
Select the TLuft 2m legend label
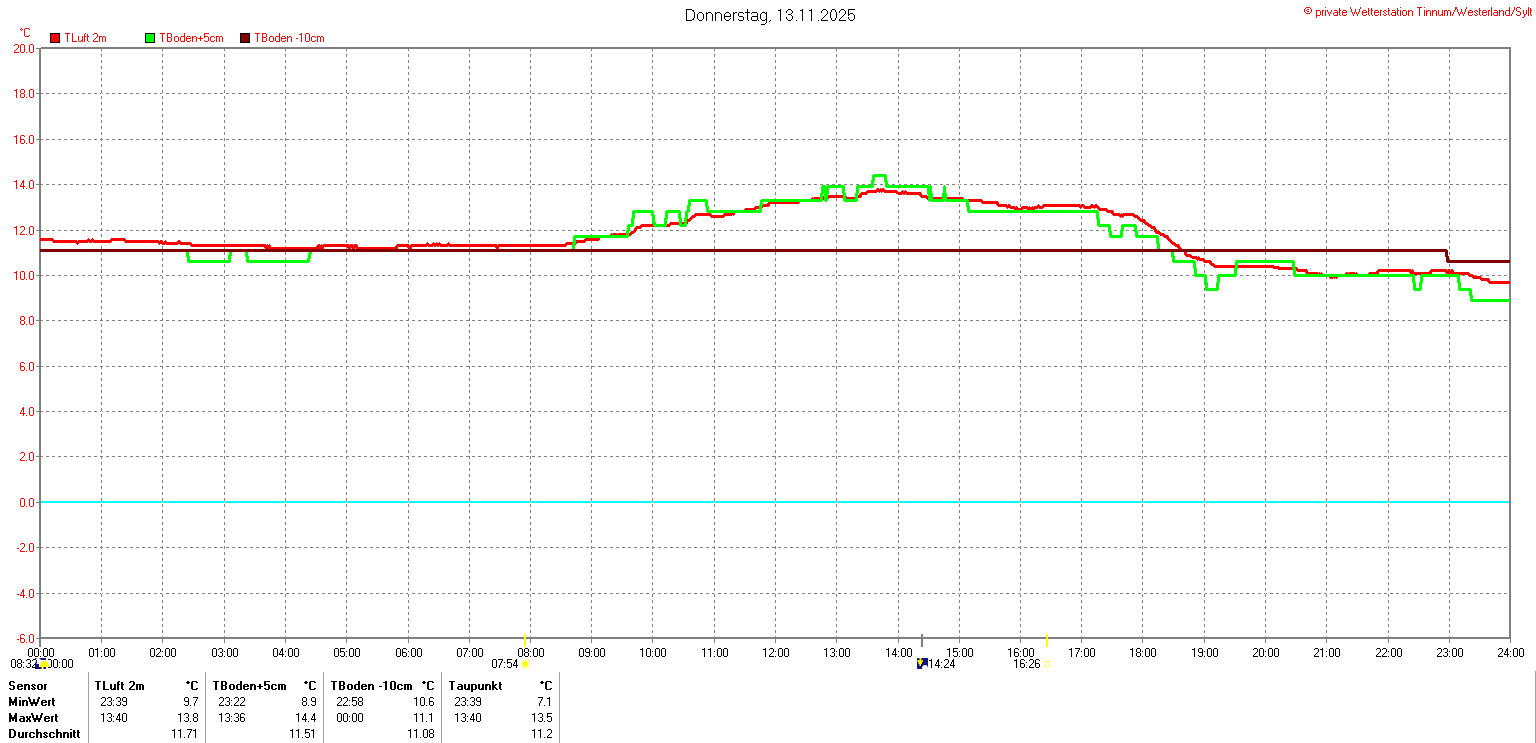(x=85, y=38)
